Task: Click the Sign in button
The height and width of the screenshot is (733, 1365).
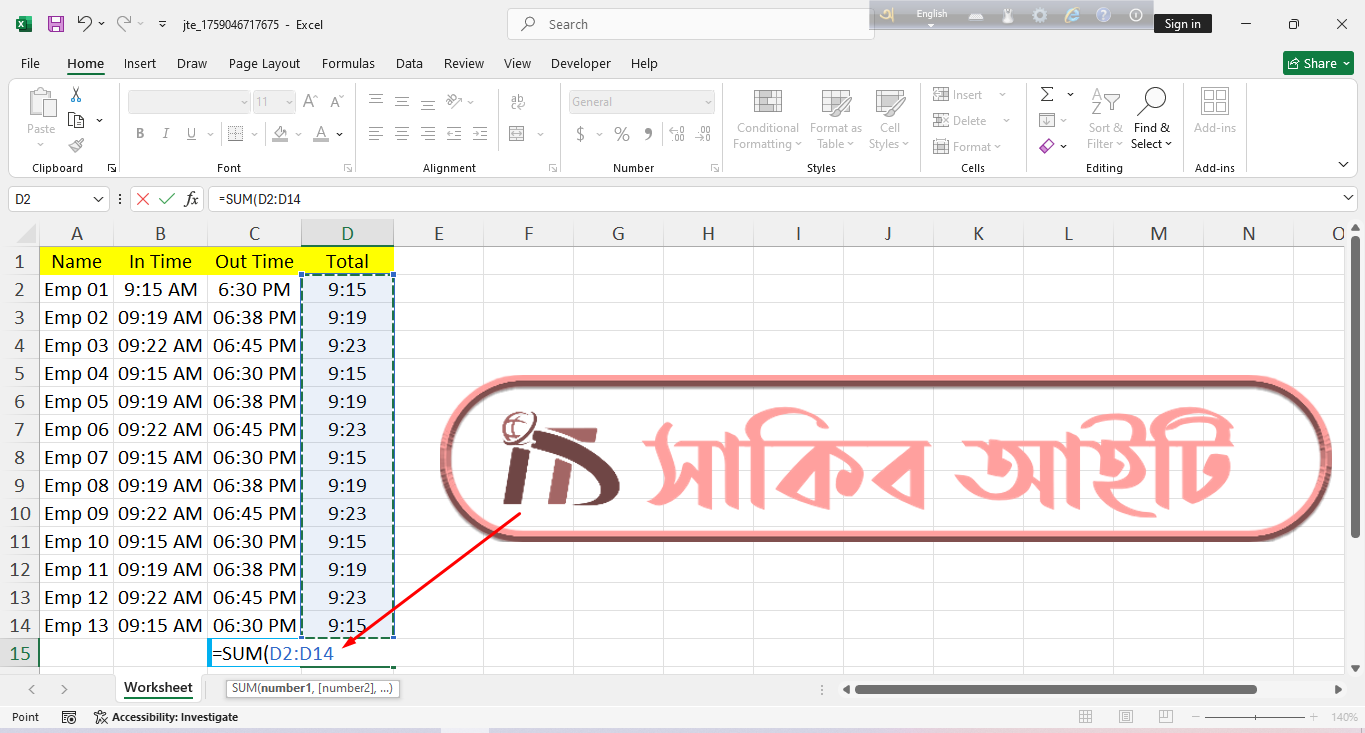Action: [x=1182, y=24]
